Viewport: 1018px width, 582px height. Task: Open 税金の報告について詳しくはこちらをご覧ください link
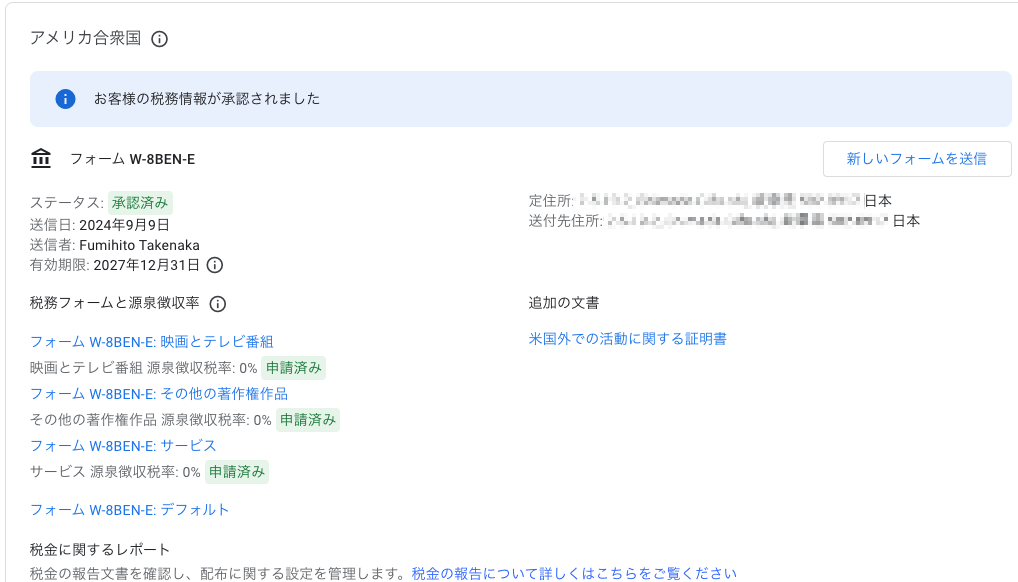click(x=575, y=574)
